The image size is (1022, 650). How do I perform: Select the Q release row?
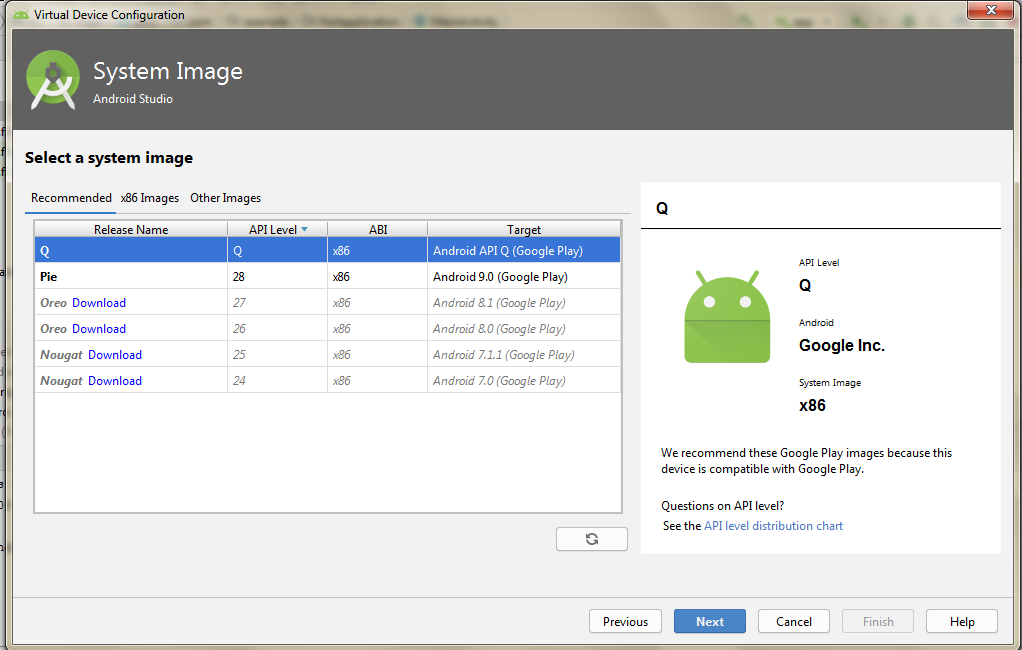327,250
